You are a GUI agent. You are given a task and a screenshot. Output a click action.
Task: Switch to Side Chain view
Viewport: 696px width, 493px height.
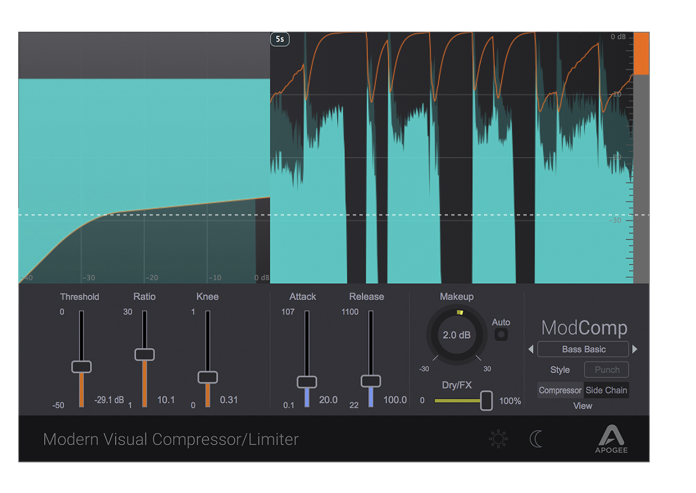point(606,390)
